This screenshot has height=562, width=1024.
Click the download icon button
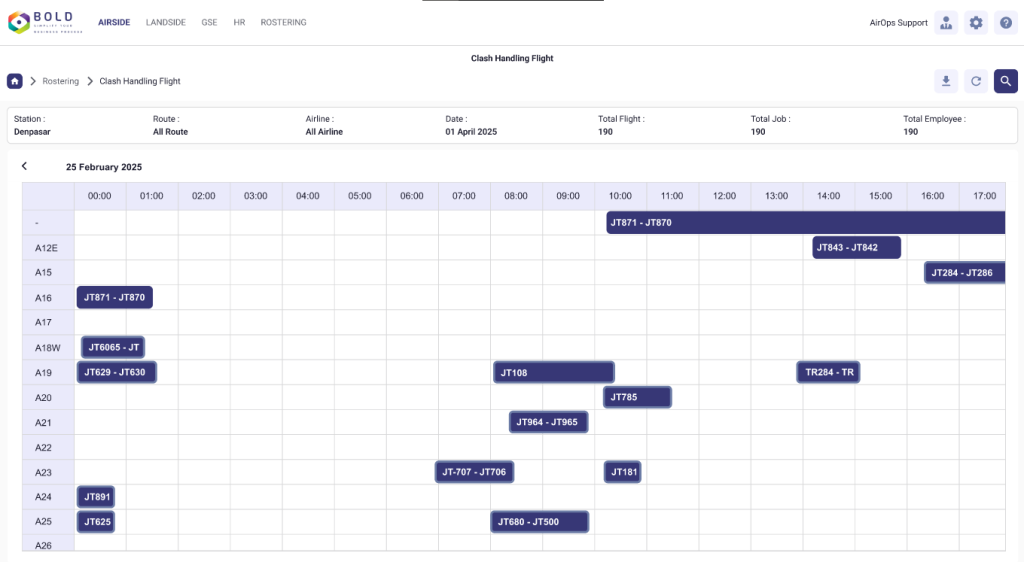pos(945,81)
